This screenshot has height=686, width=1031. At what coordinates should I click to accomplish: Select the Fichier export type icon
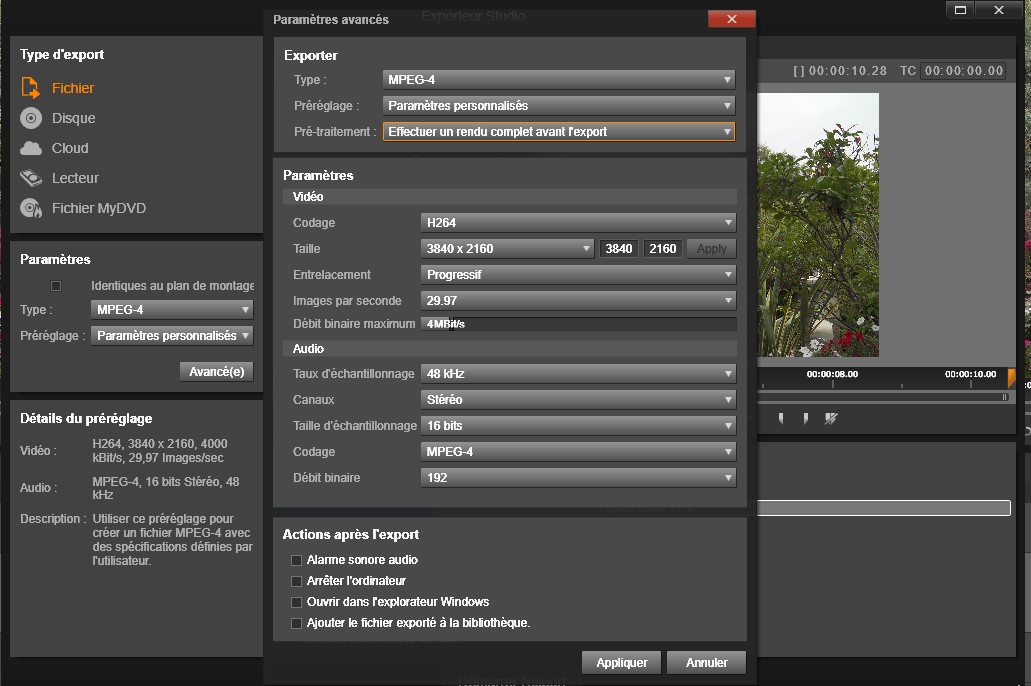click(30, 87)
